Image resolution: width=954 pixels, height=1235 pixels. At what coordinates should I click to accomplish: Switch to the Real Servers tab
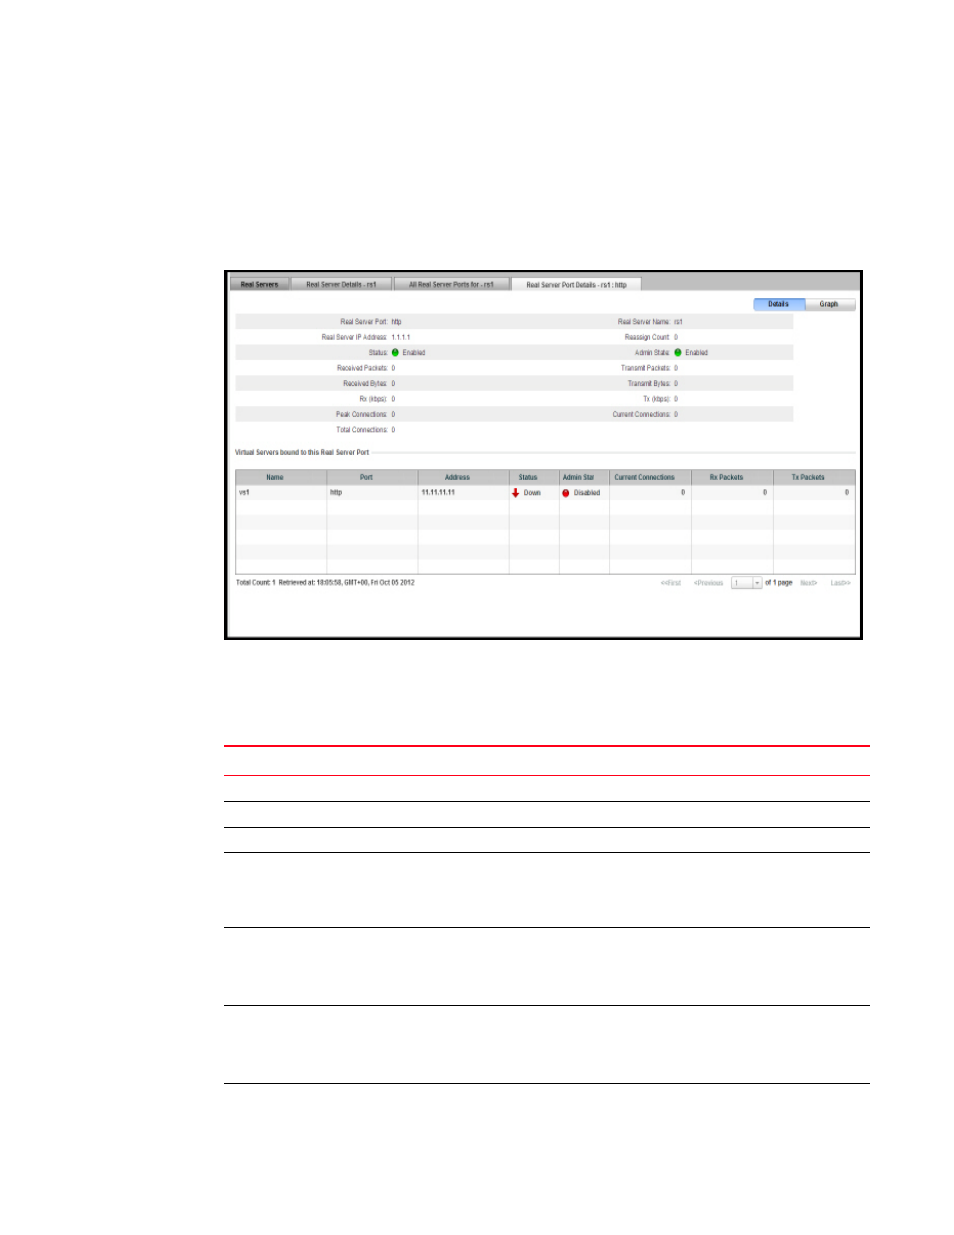tap(260, 285)
